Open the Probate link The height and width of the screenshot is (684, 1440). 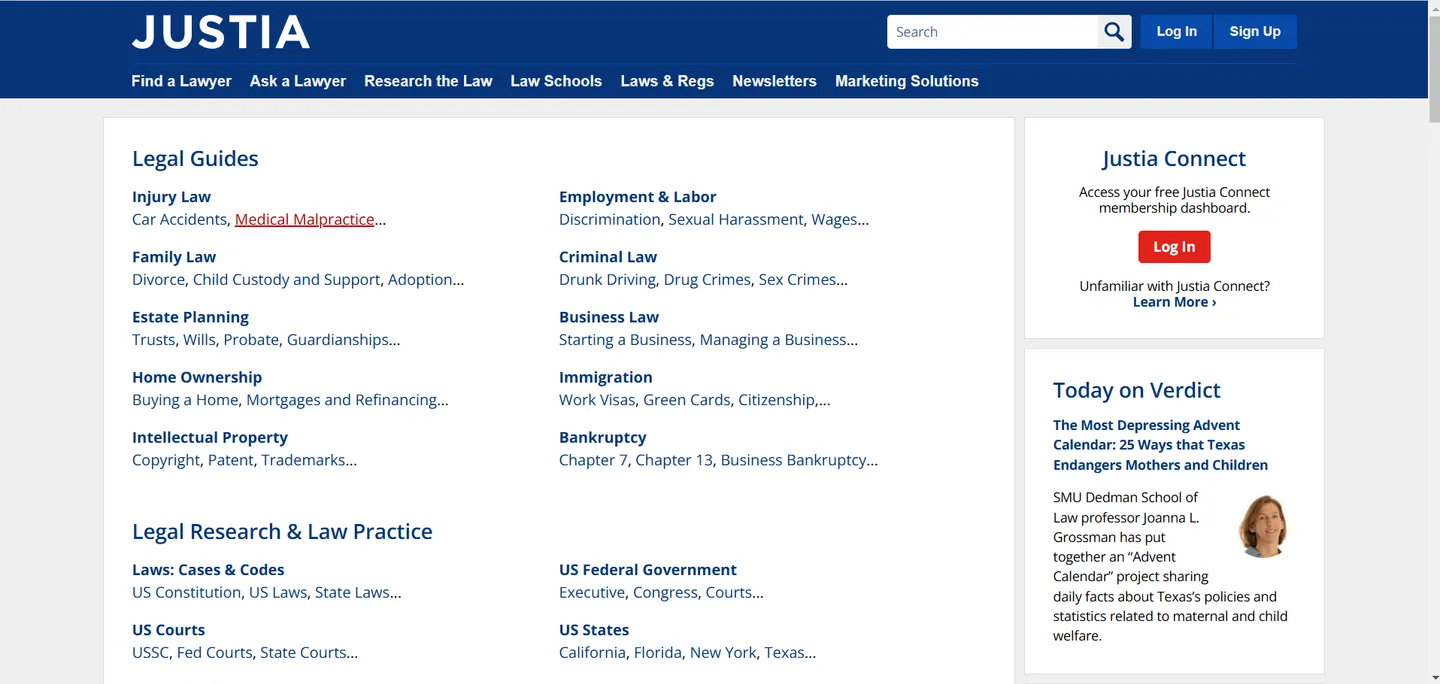click(x=251, y=339)
